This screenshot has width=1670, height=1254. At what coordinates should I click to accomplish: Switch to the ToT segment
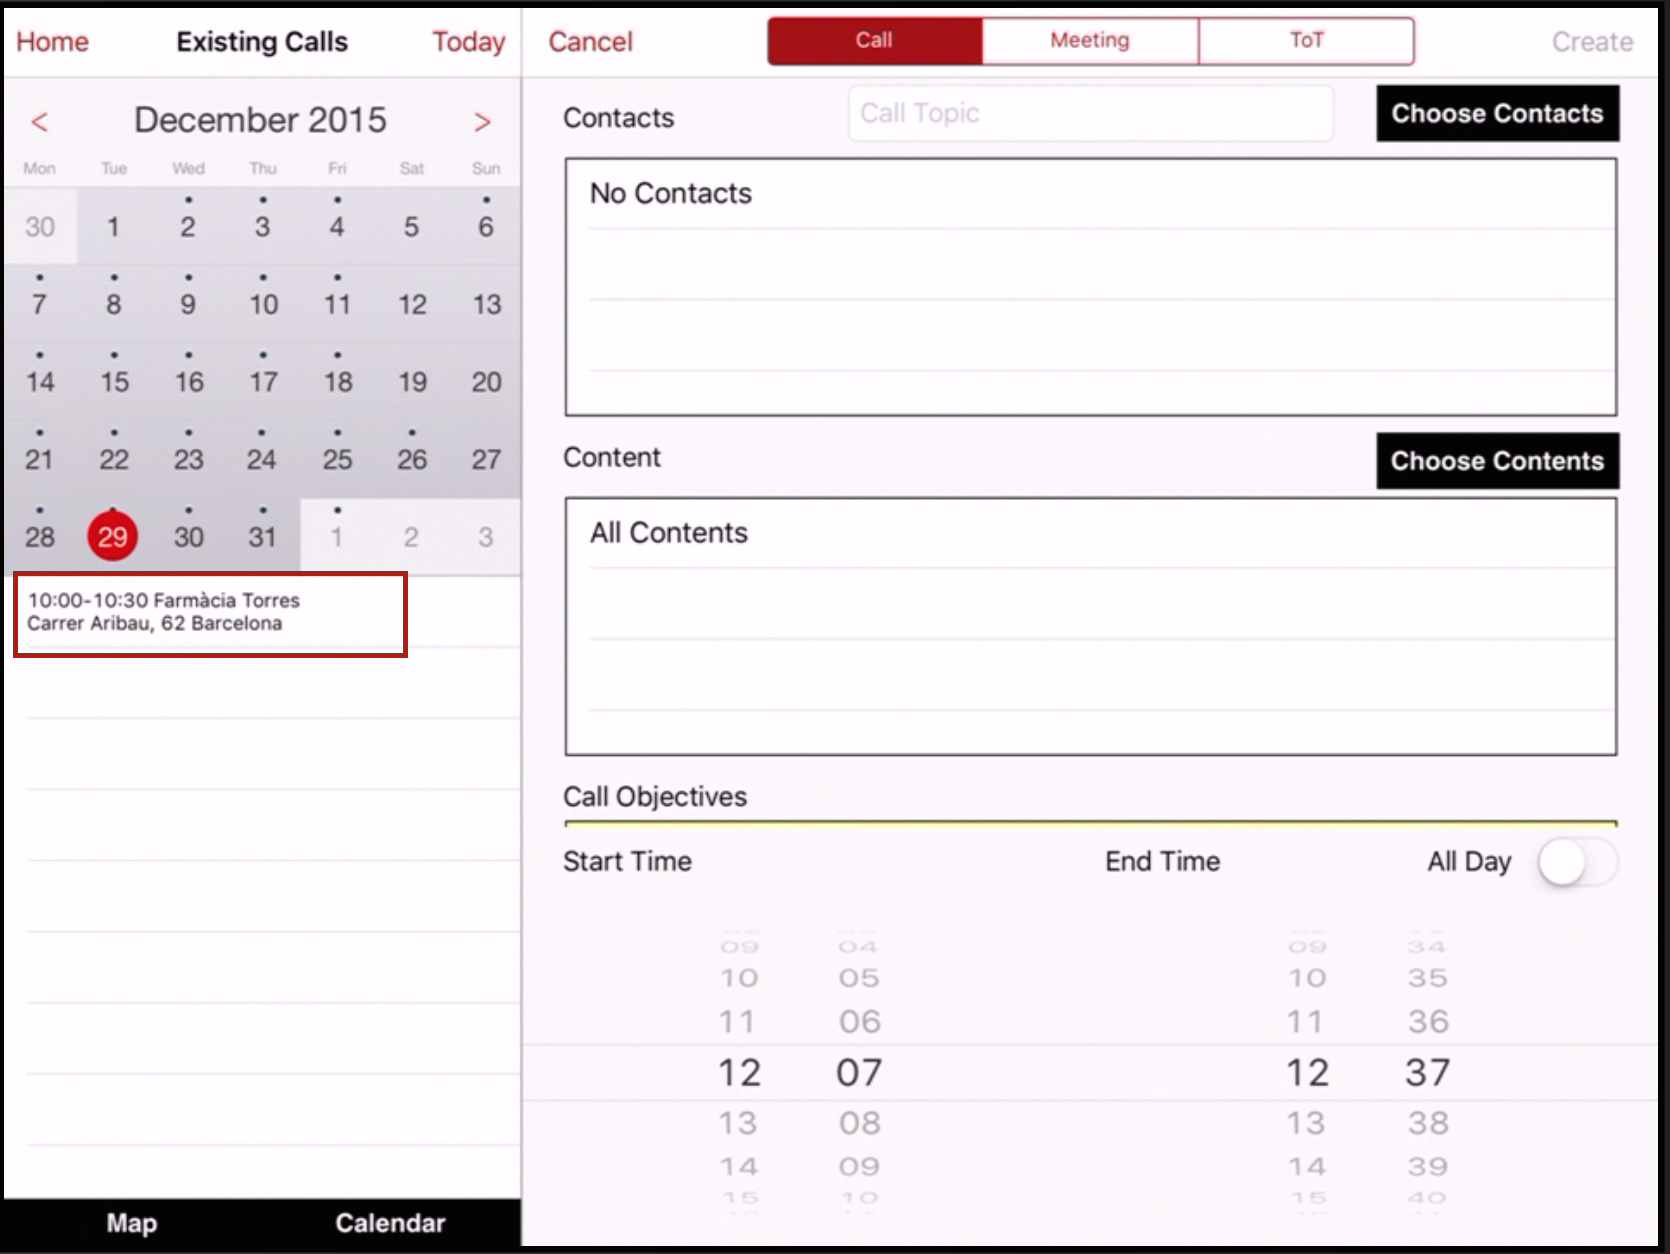tap(1305, 41)
